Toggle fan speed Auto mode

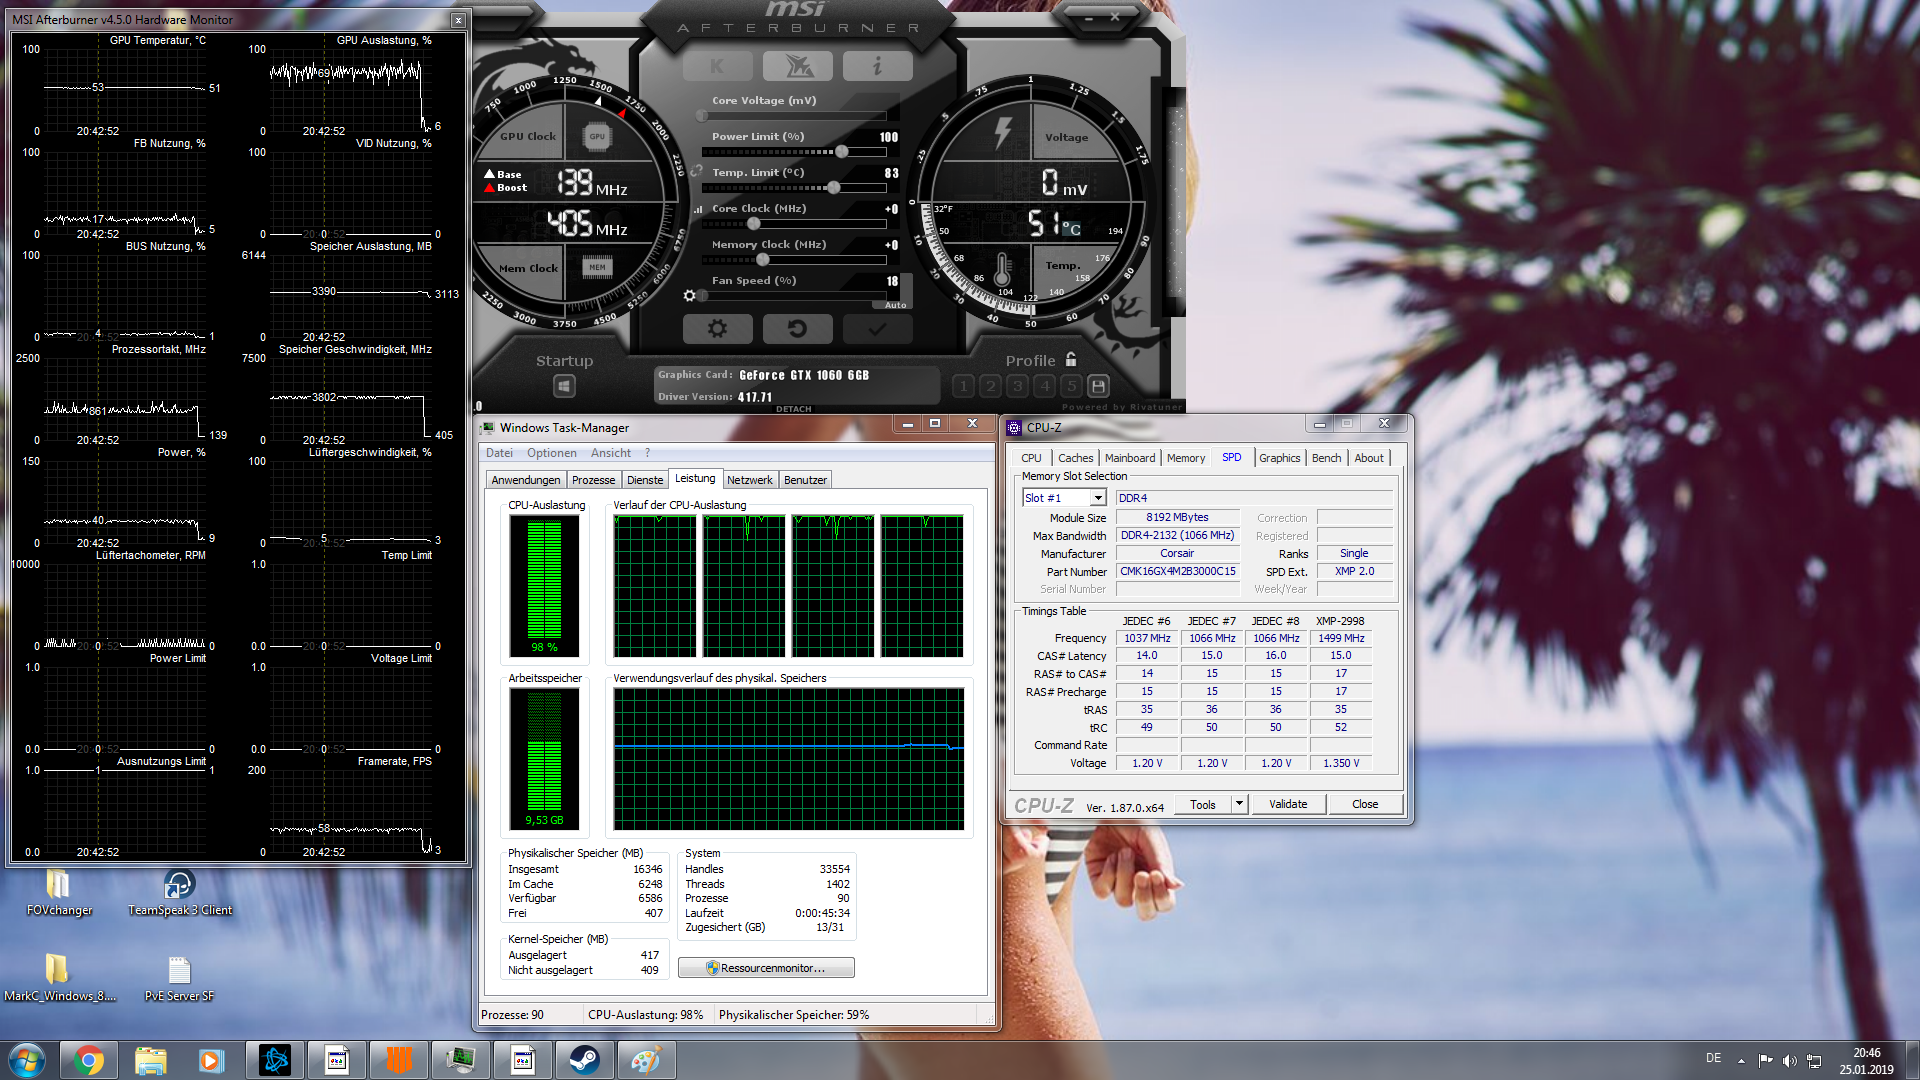pos(895,305)
